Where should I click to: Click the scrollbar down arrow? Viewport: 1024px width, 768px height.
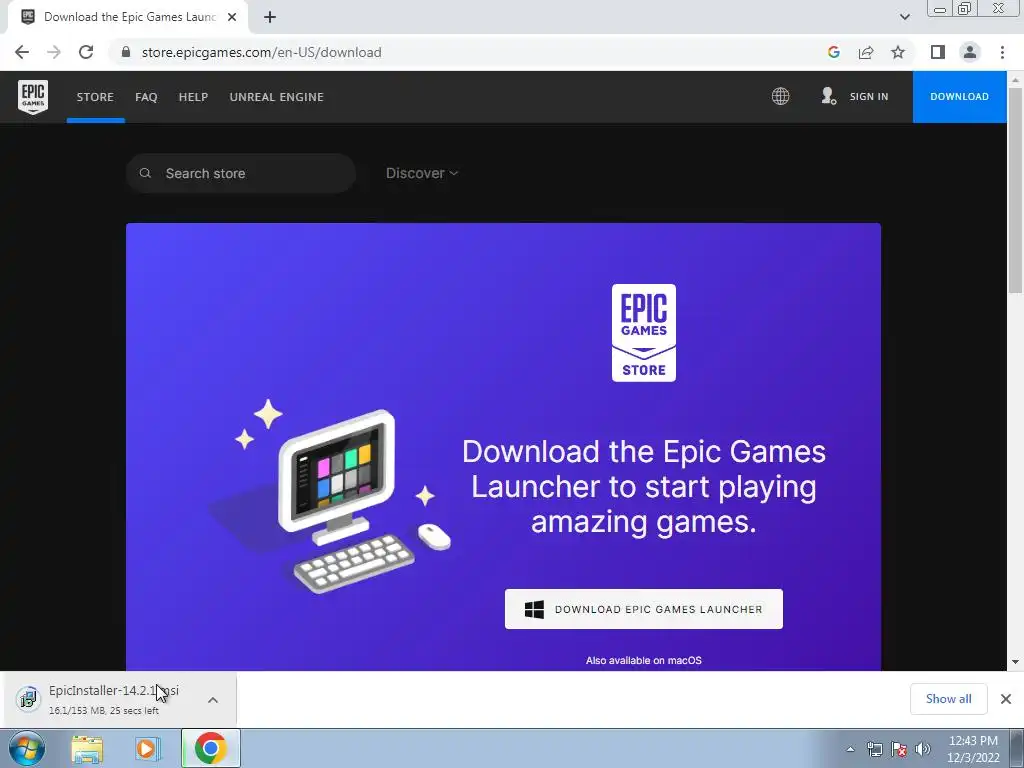pyautogui.click(x=1015, y=662)
